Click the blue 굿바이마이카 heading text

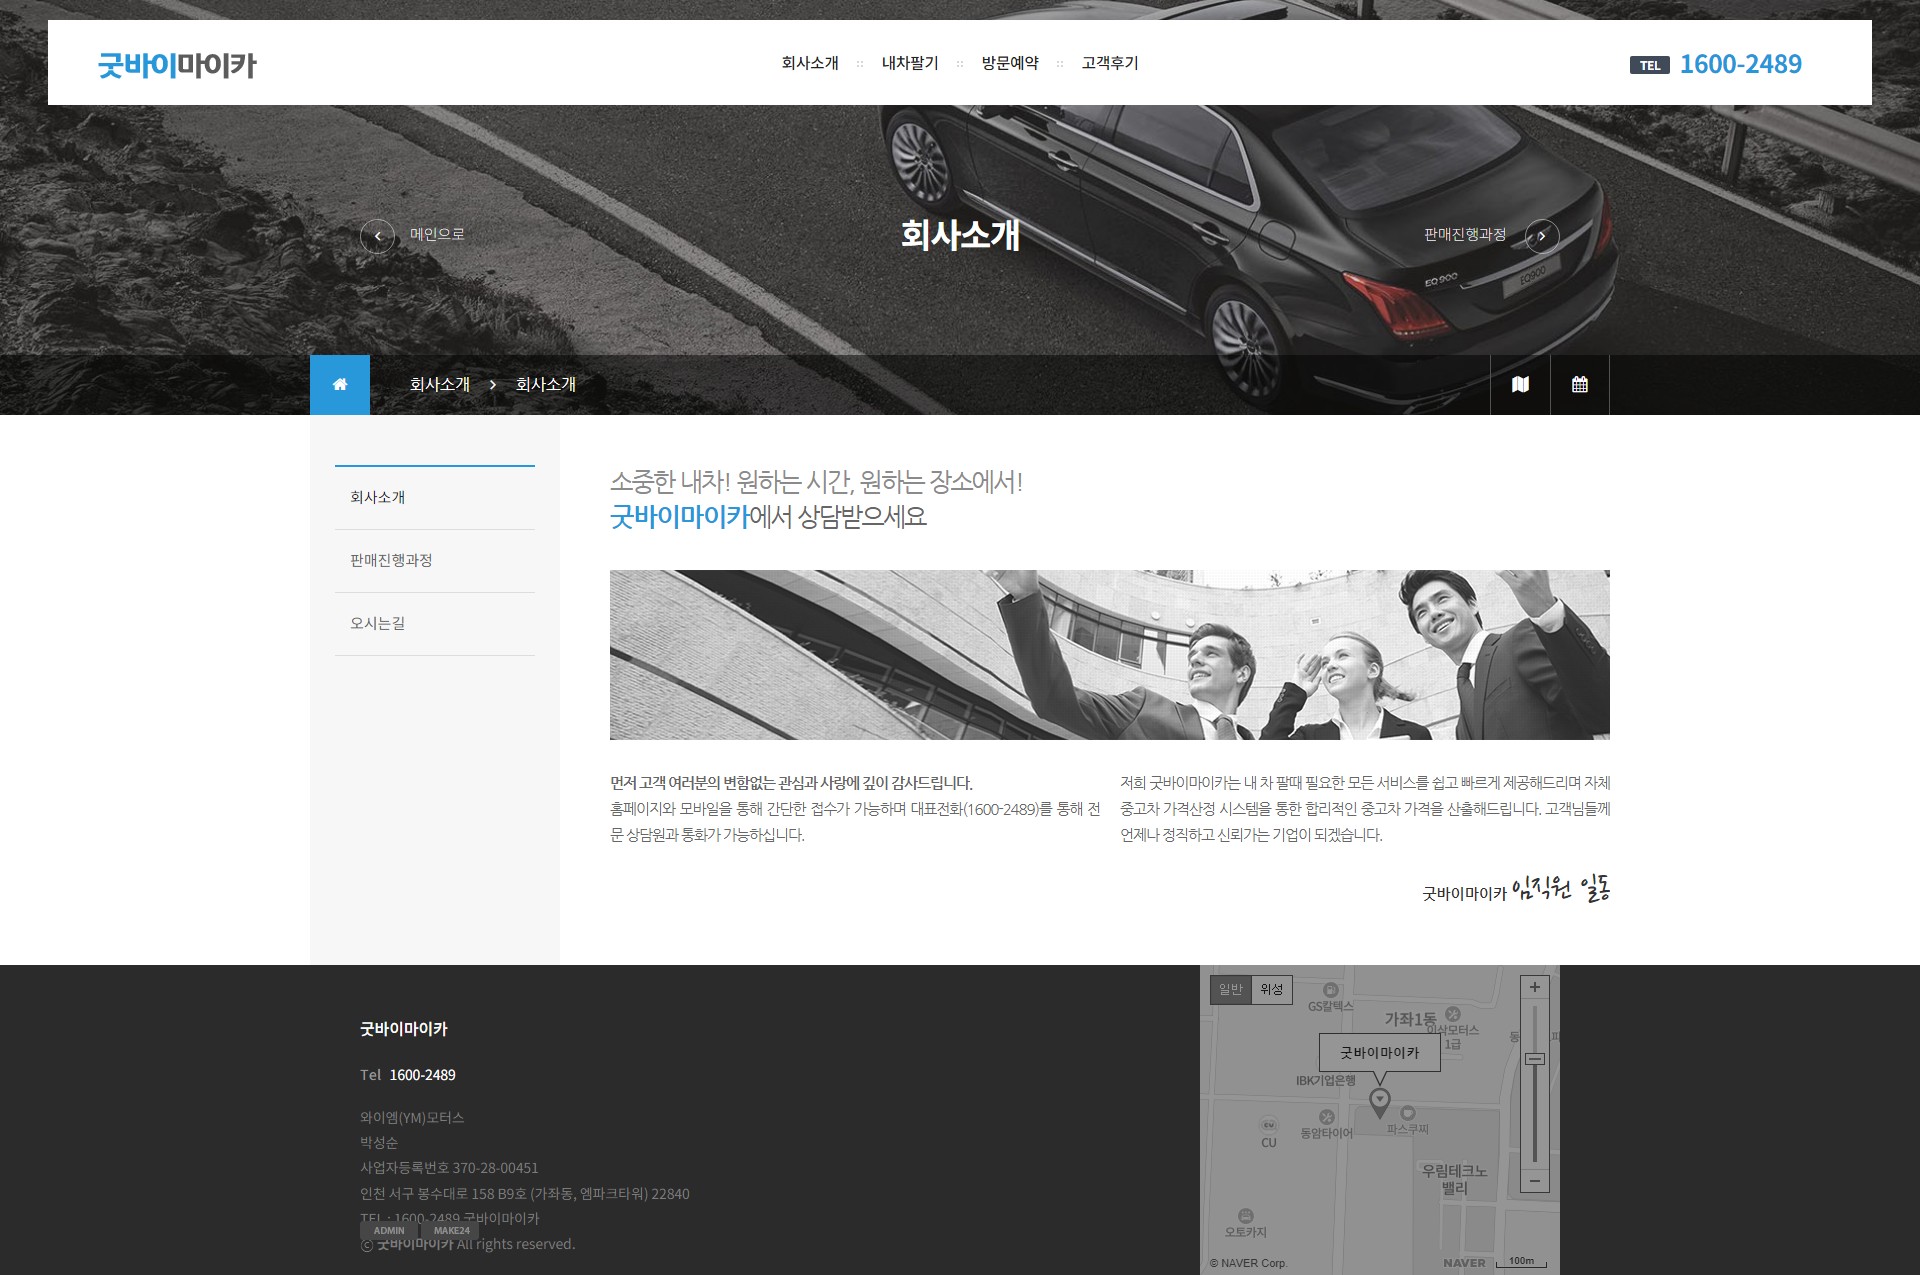[679, 517]
